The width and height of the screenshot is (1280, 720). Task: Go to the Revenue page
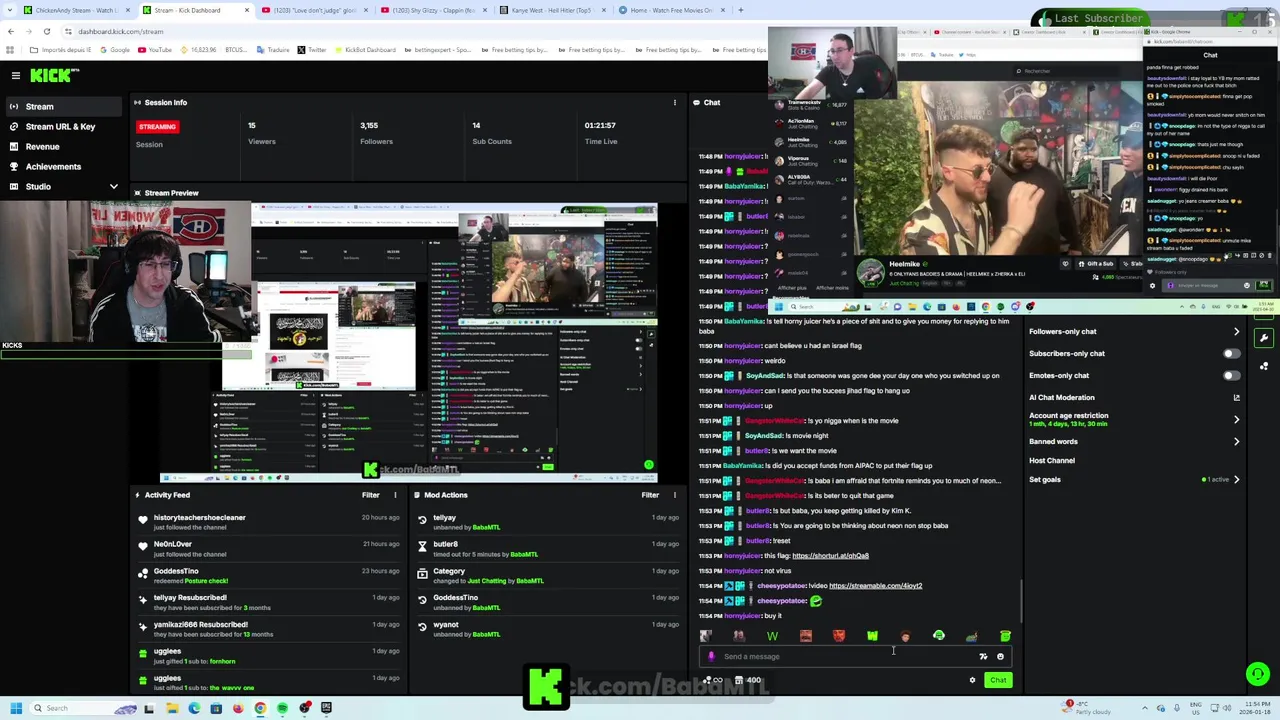tap(42, 147)
